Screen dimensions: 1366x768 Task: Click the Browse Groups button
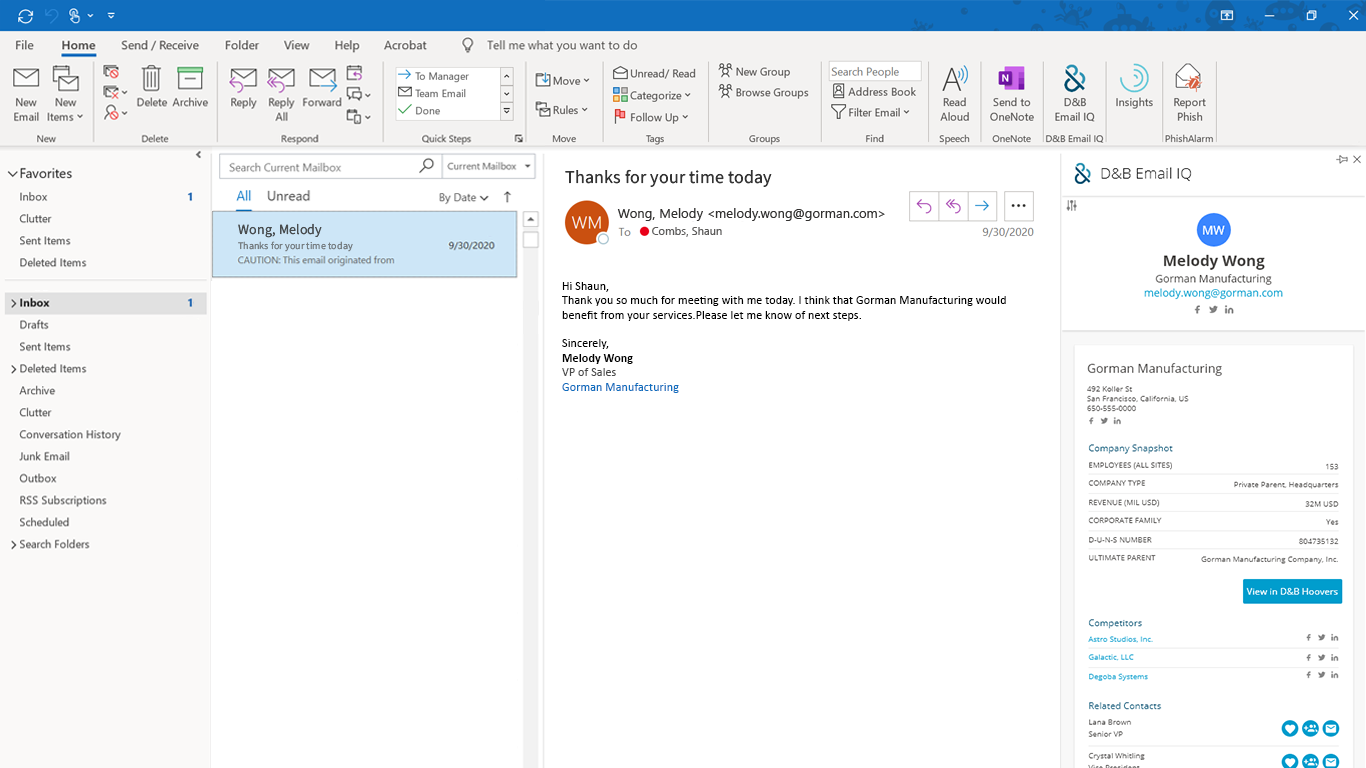pyautogui.click(x=763, y=92)
